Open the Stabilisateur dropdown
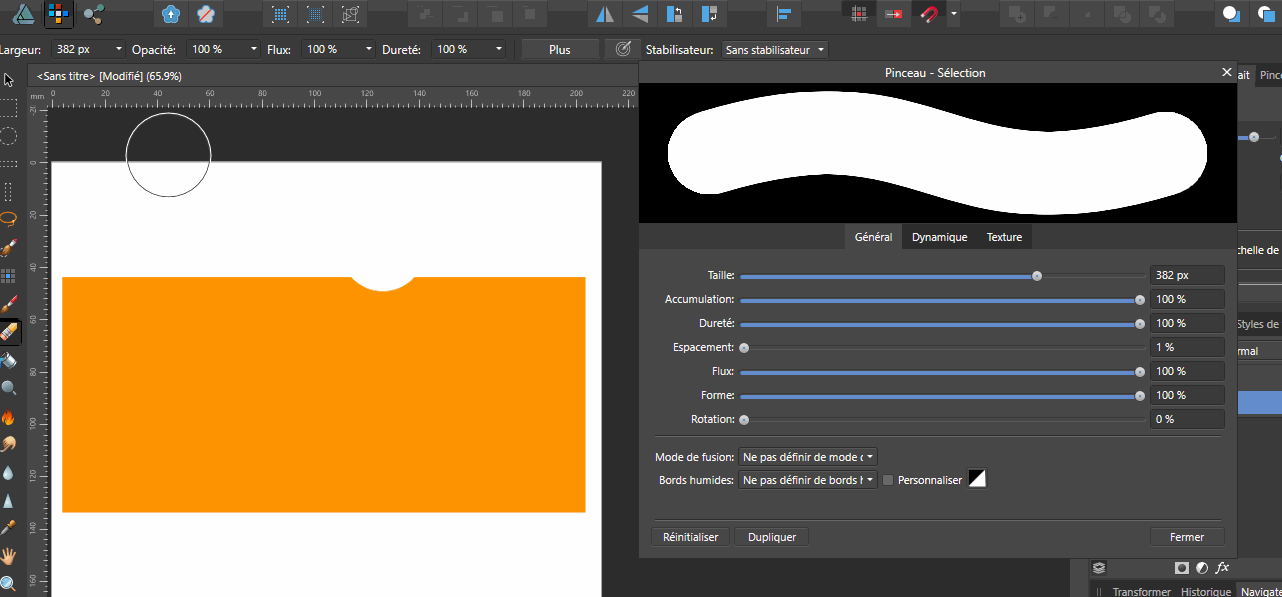The image size is (1282, 597). coord(776,49)
